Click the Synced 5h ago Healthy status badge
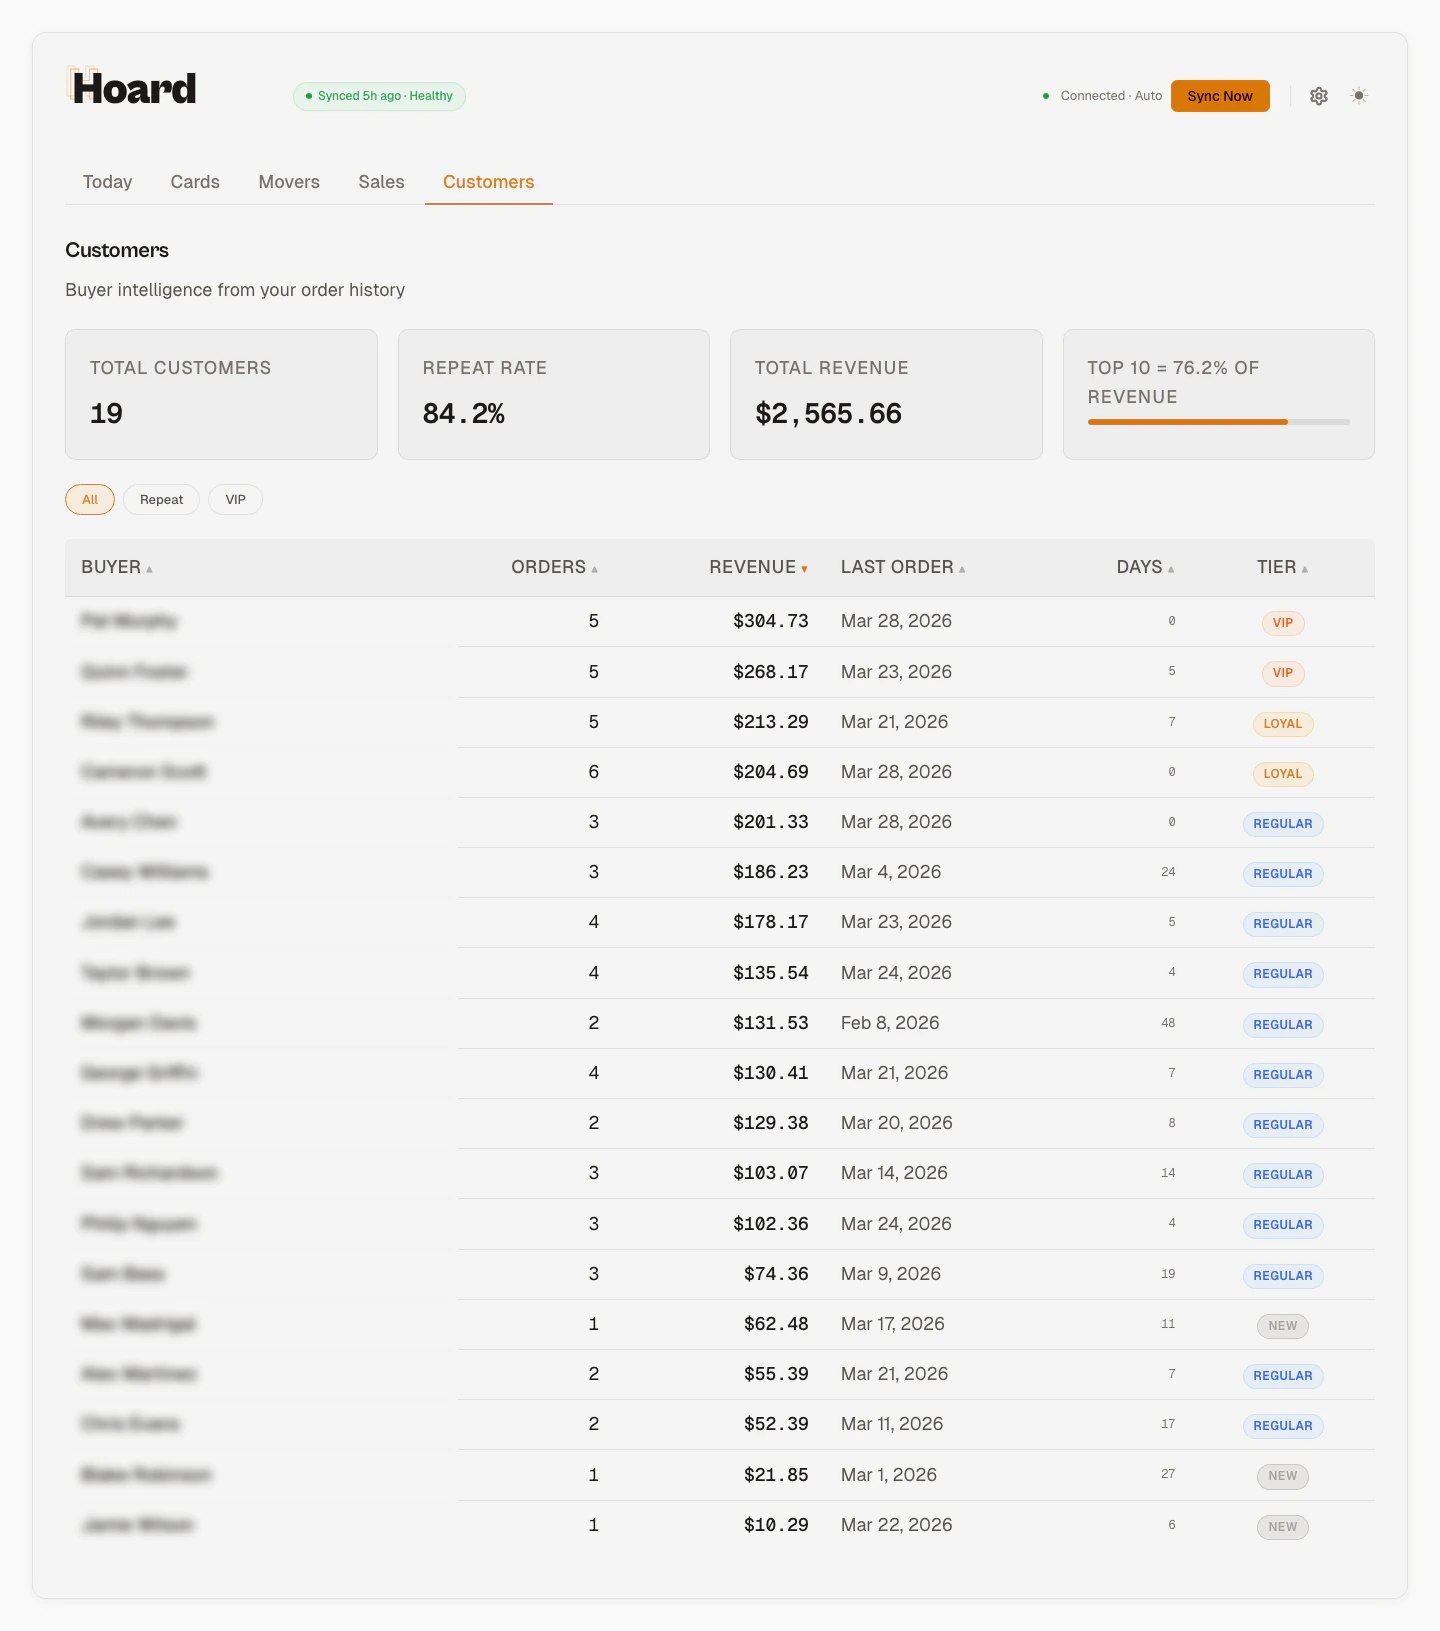This screenshot has width=1440, height=1631. point(379,96)
